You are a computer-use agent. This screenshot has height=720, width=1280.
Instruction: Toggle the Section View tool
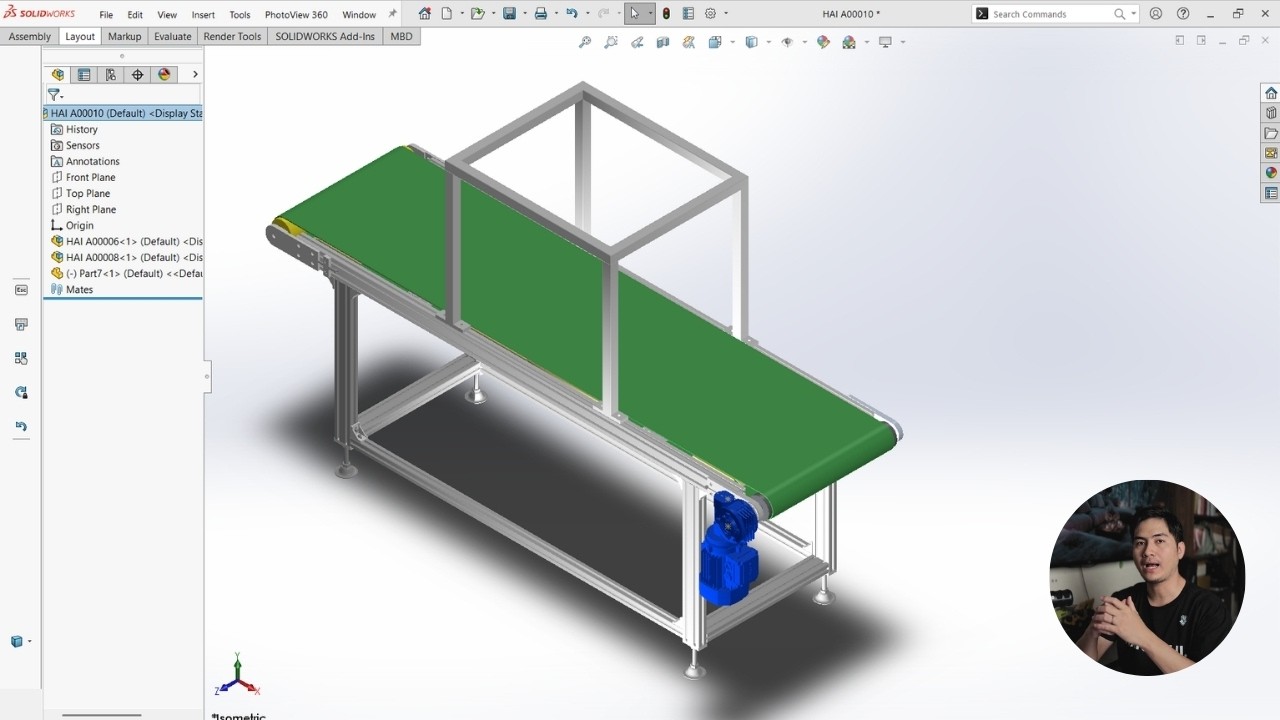(x=663, y=42)
